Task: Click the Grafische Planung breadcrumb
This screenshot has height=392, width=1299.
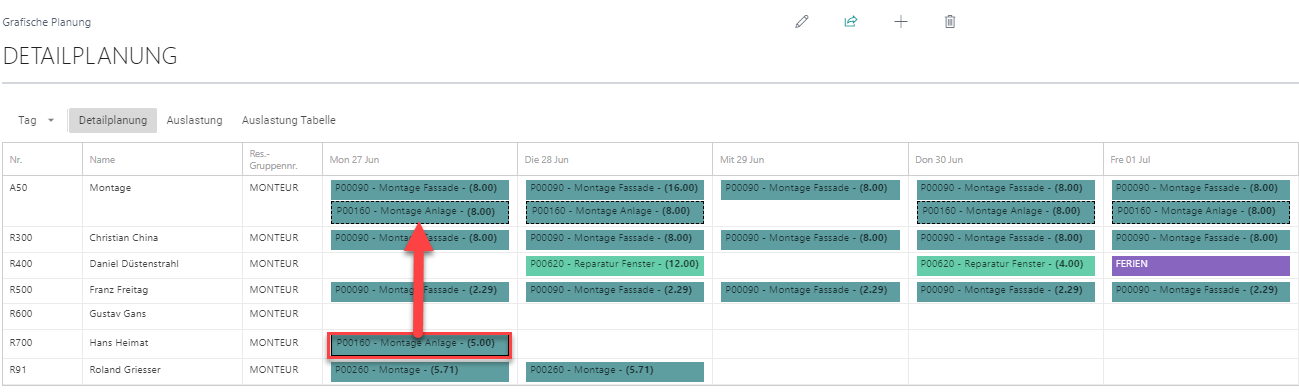Action: (x=48, y=21)
